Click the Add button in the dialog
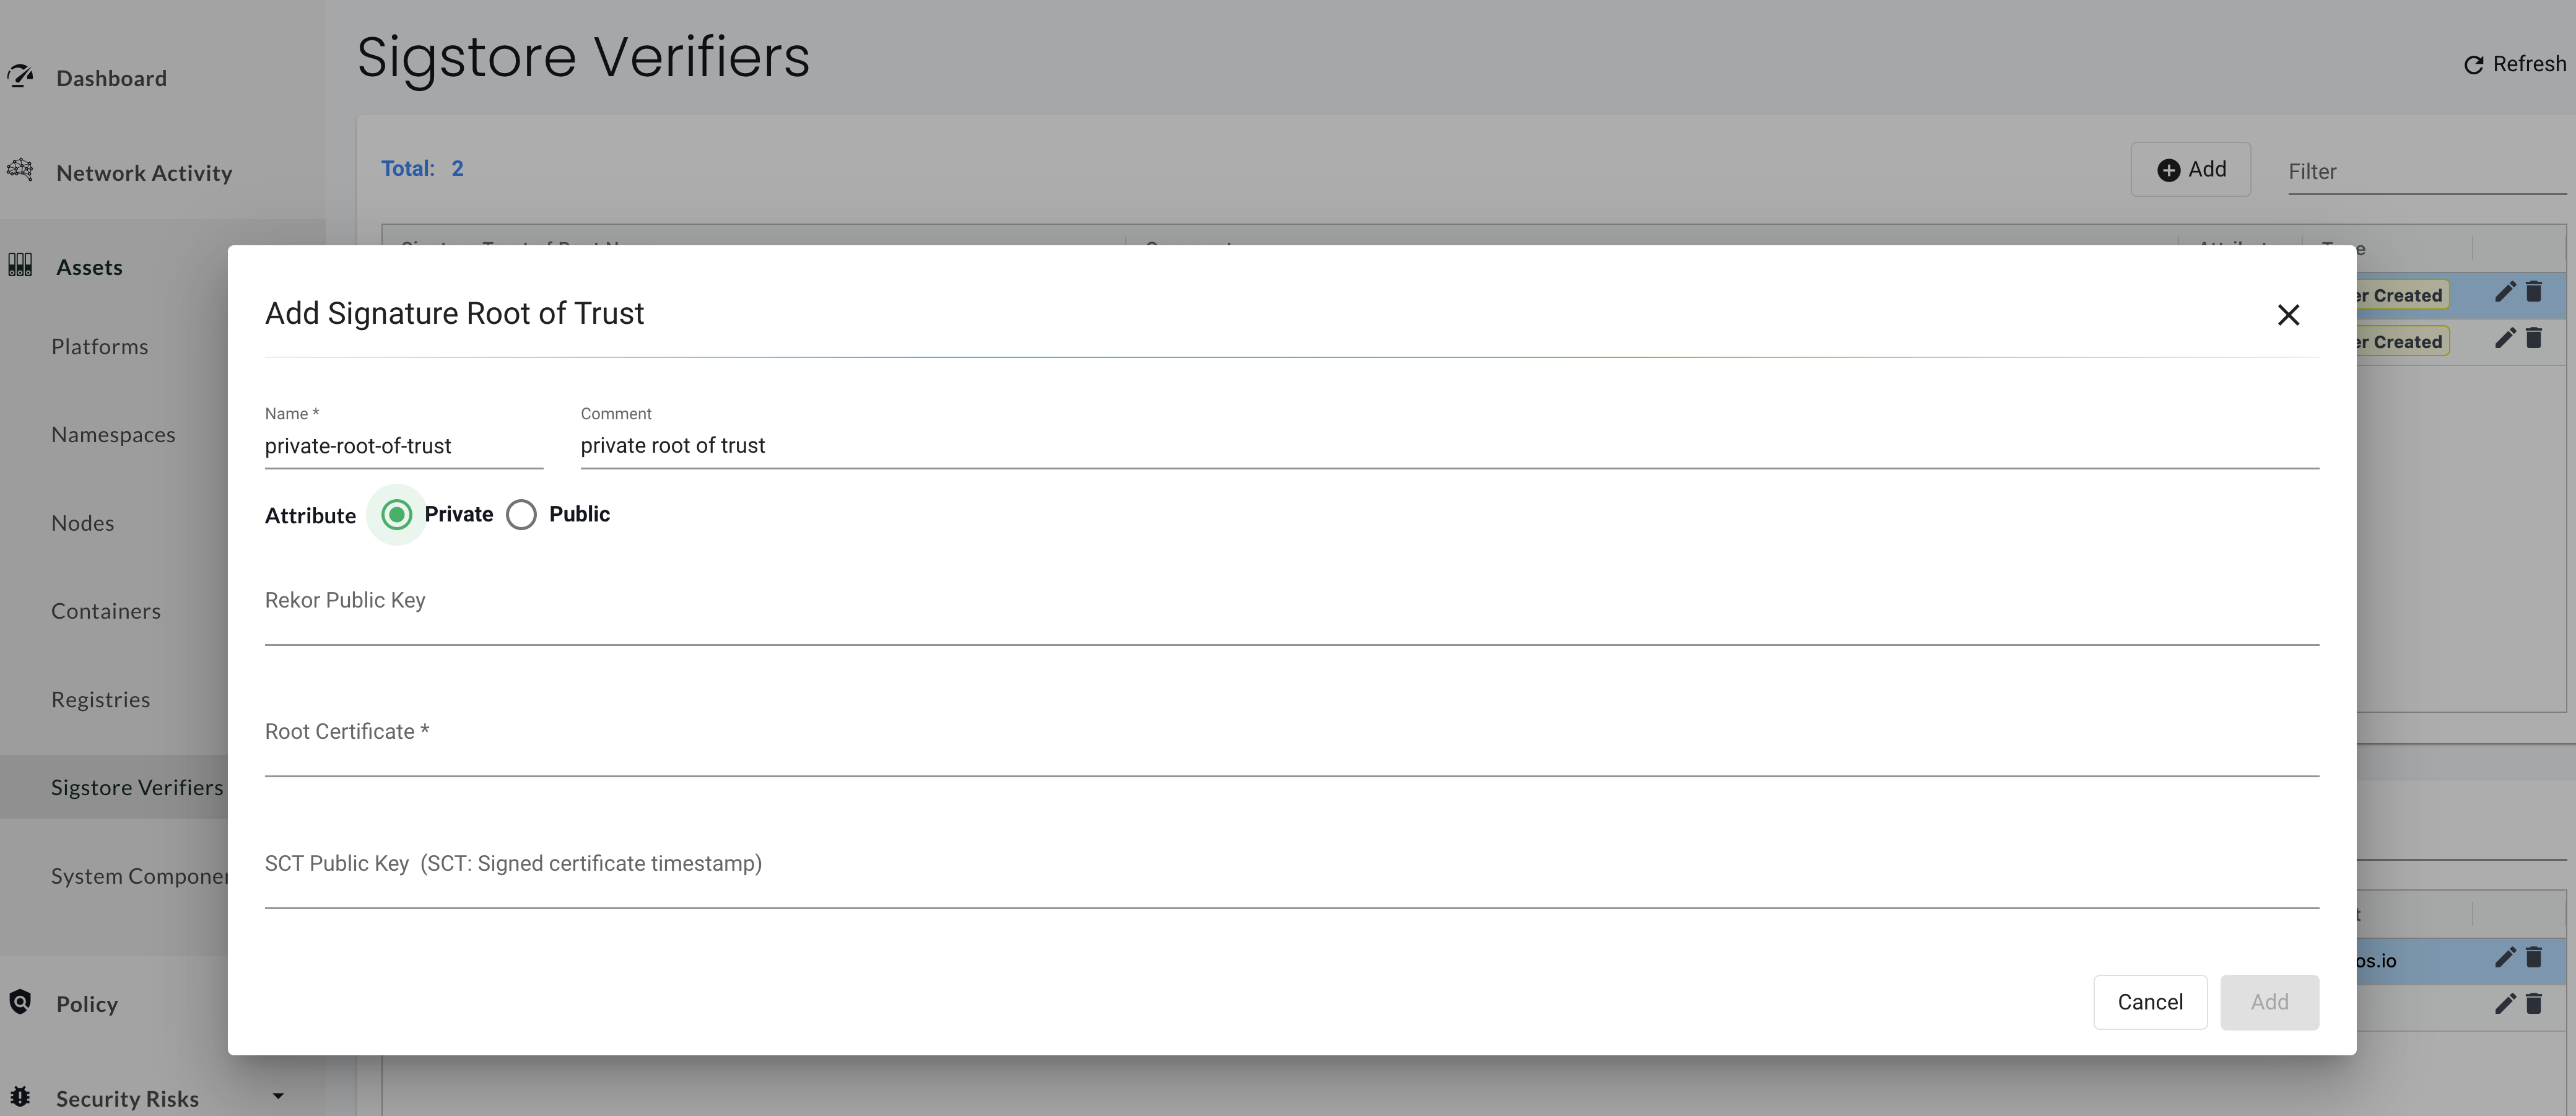 coord(2269,1002)
